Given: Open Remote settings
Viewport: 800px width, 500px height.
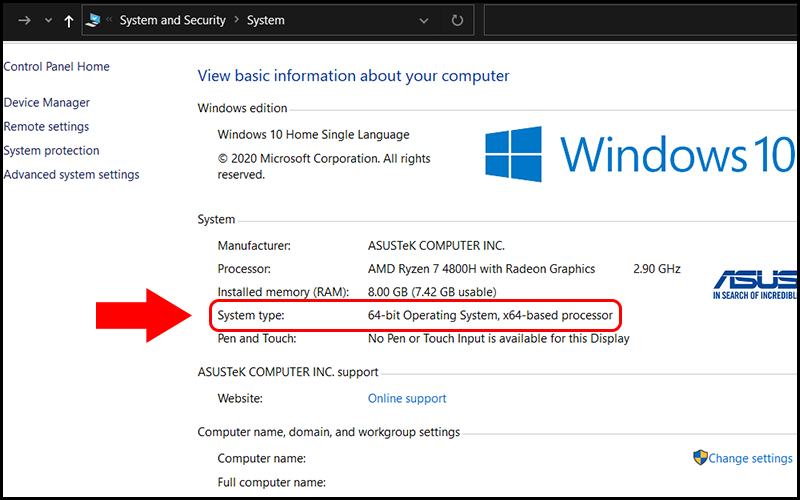Looking at the screenshot, I should tap(46, 127).
